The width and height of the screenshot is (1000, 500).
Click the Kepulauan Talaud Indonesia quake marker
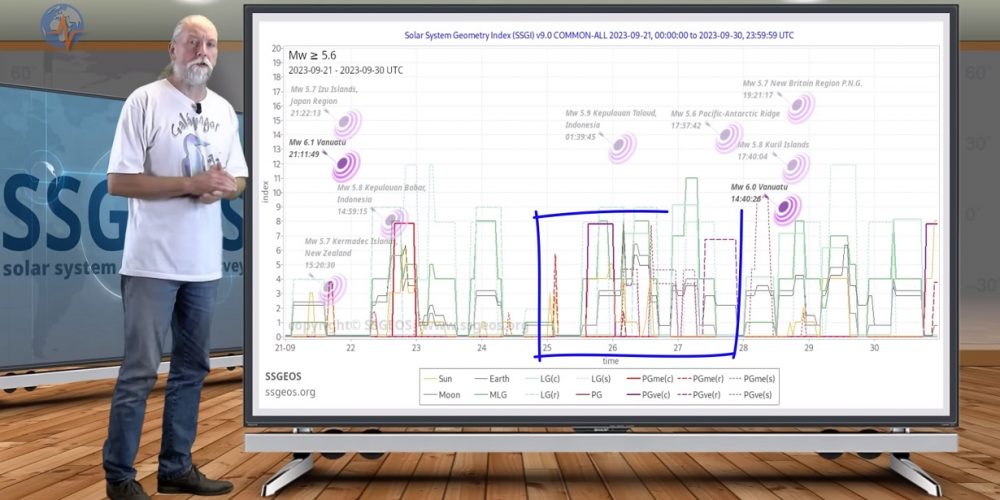(622, 148)
